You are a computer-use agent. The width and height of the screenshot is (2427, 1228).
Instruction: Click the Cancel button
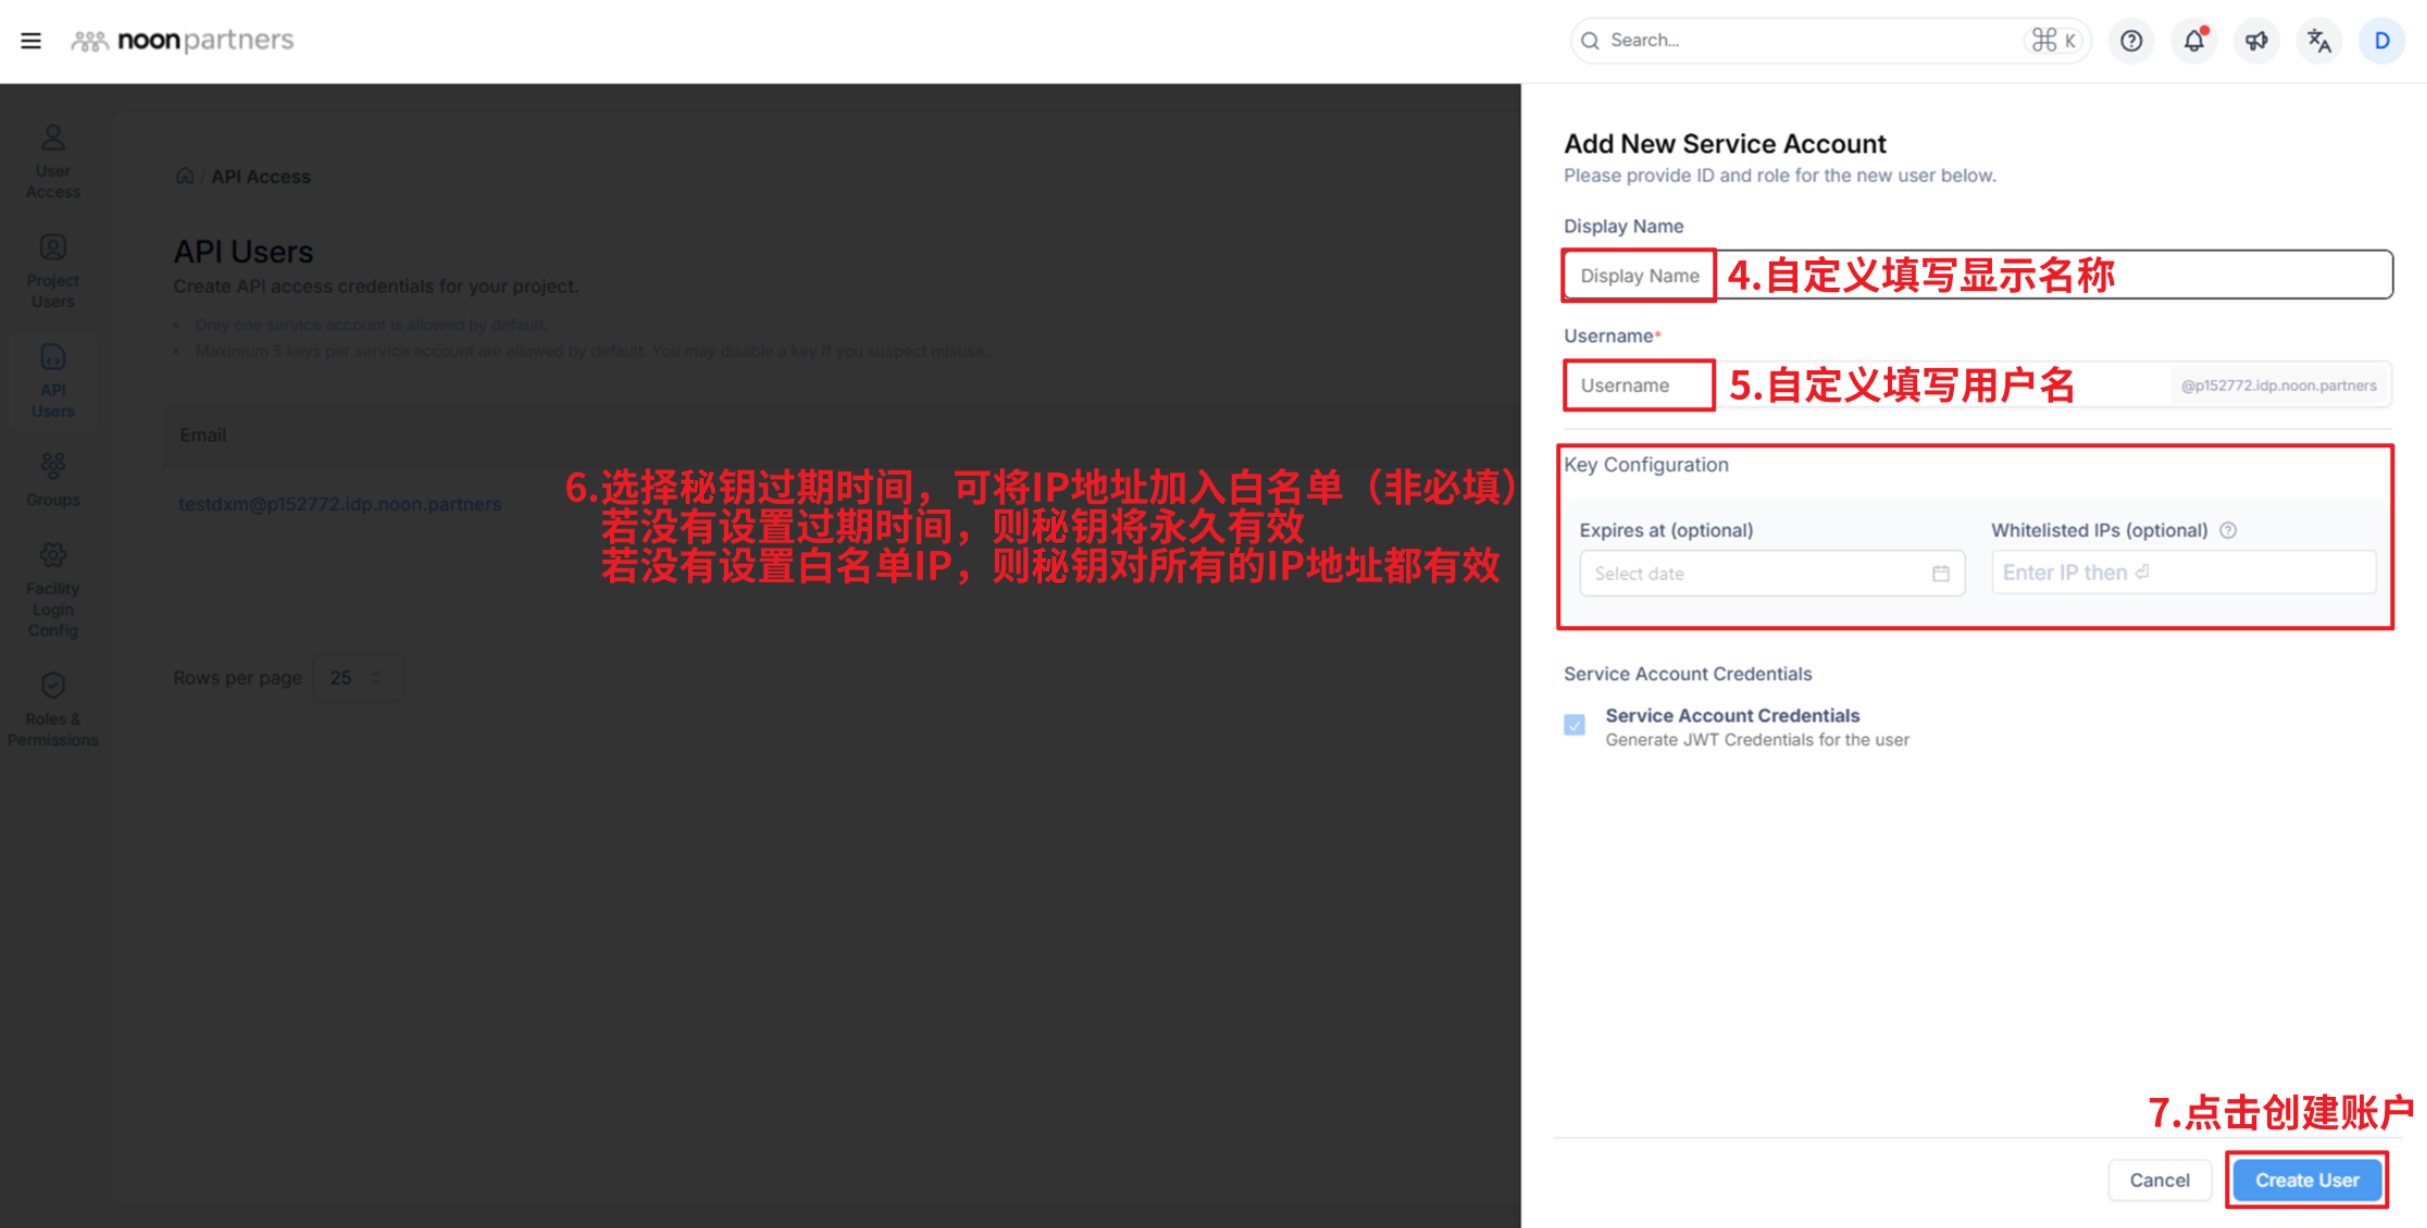tap(2159, 1180)
